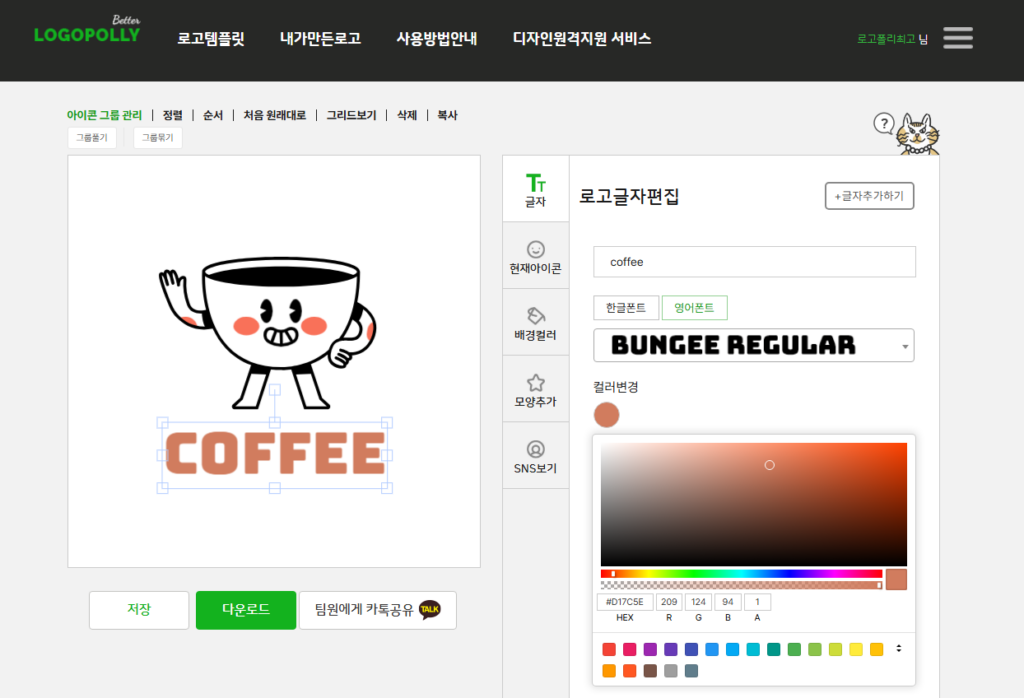This screenshot has height=698, width=1024.
Task: Open the cat help mascot icon
Action: (918, 135)
